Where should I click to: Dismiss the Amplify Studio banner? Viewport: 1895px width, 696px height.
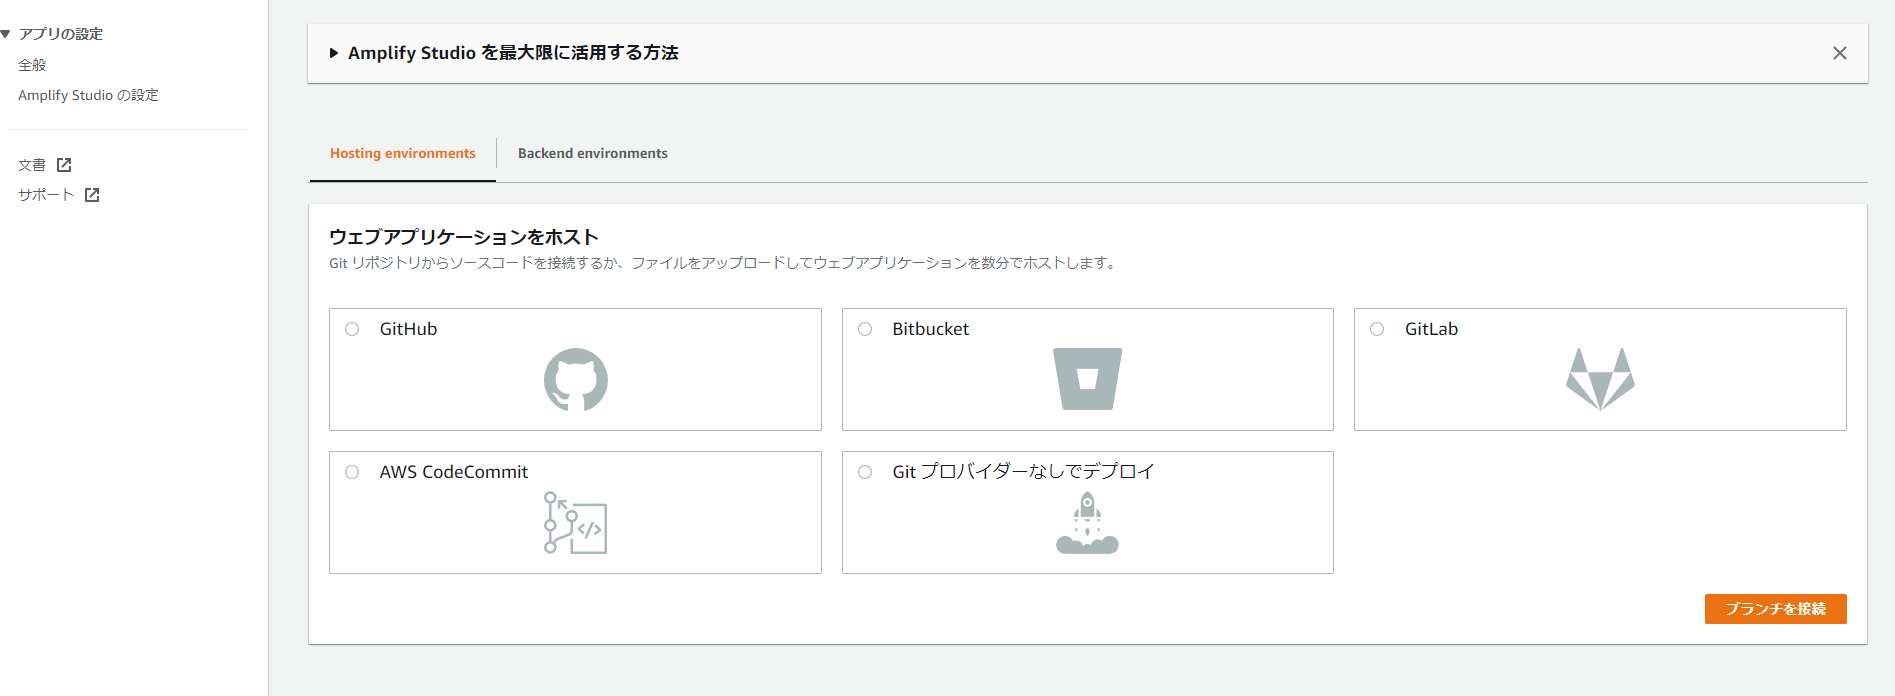pyautogui.click(x=1839, y=53)
